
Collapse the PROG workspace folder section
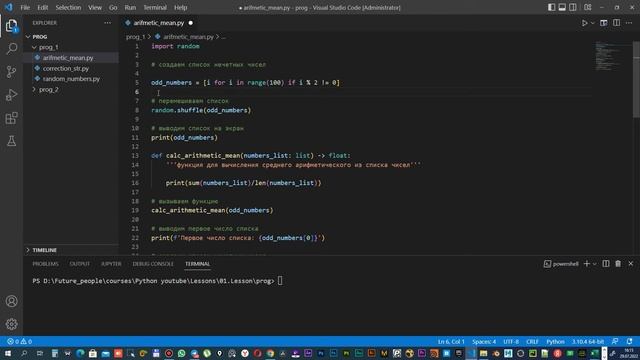[x=40, y=37]
